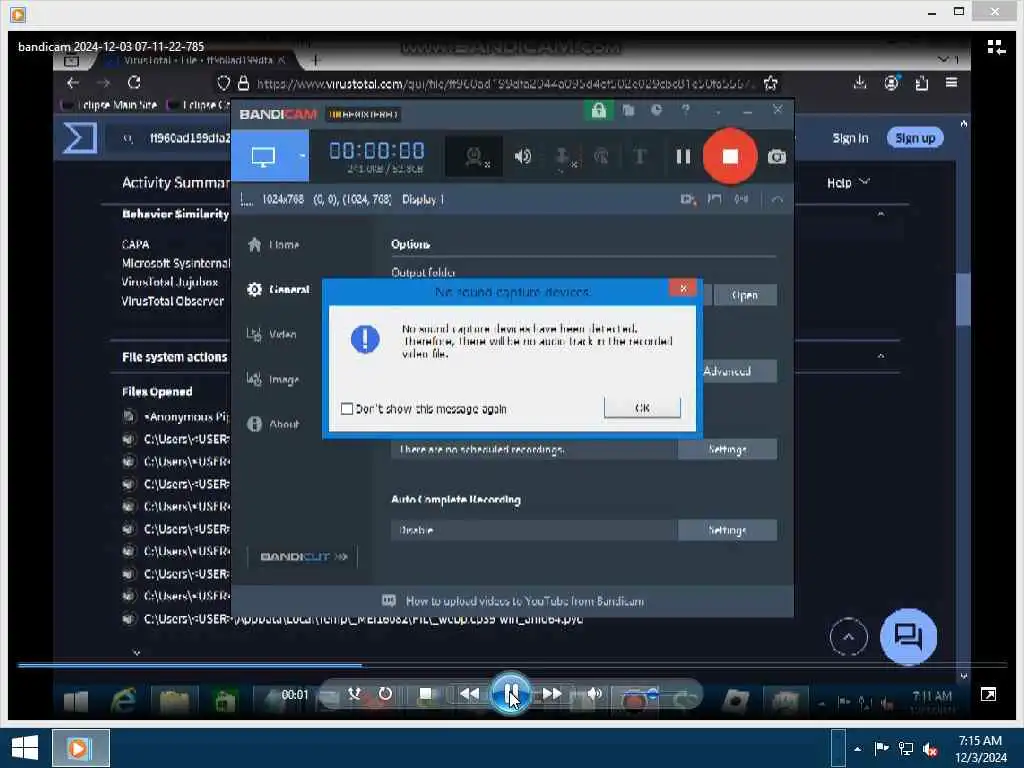Open the Home tab in Bandicam

pos(274,245)
